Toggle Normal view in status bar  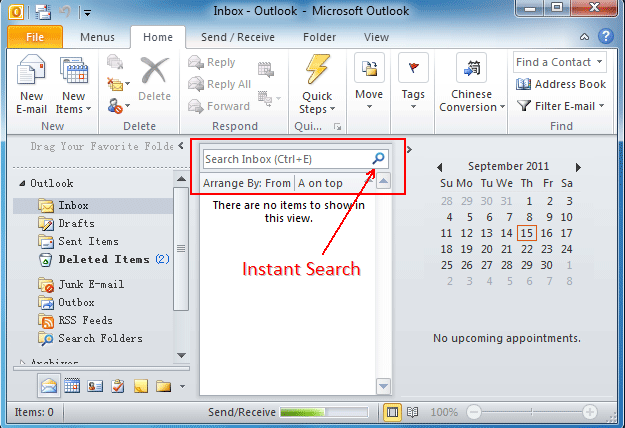[393, 412]
